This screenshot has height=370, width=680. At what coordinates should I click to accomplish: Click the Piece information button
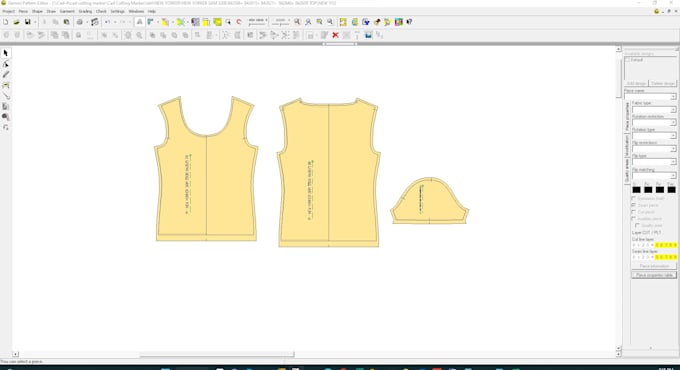654,266
